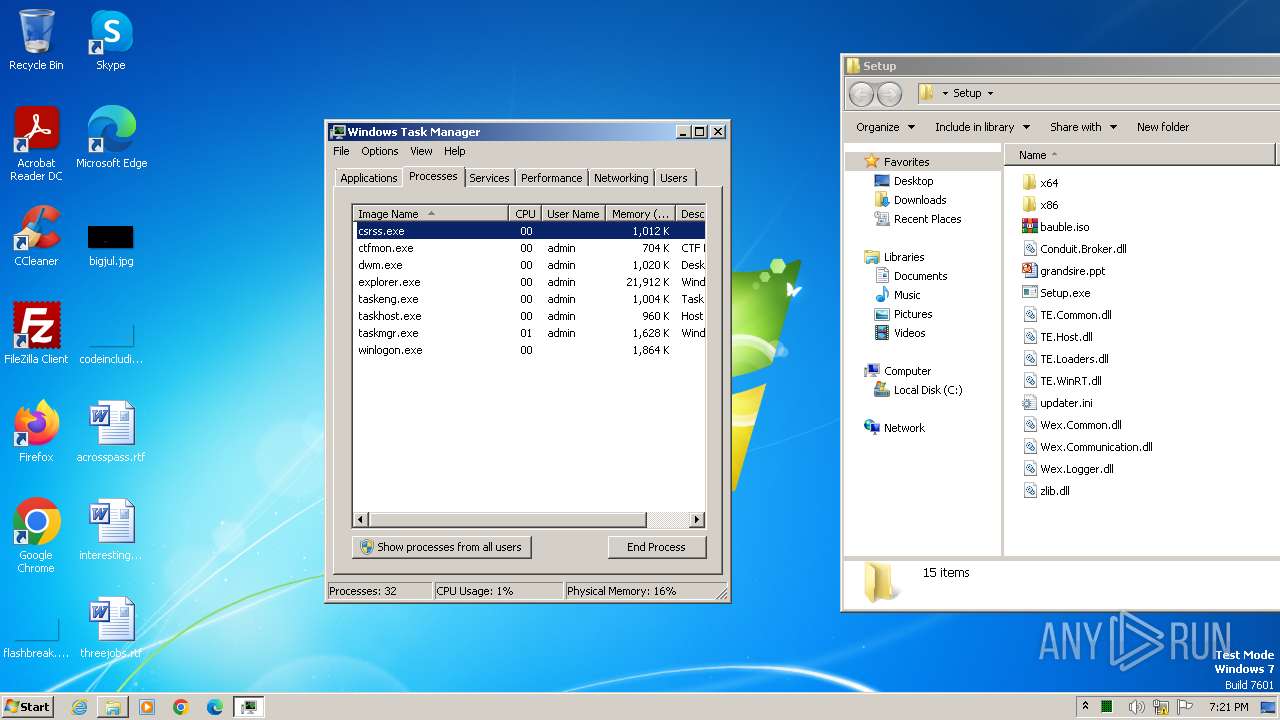Select the bigjul.jpg desktop file
This screenshot has height=720, width=1280.
(x=111, y=244)
